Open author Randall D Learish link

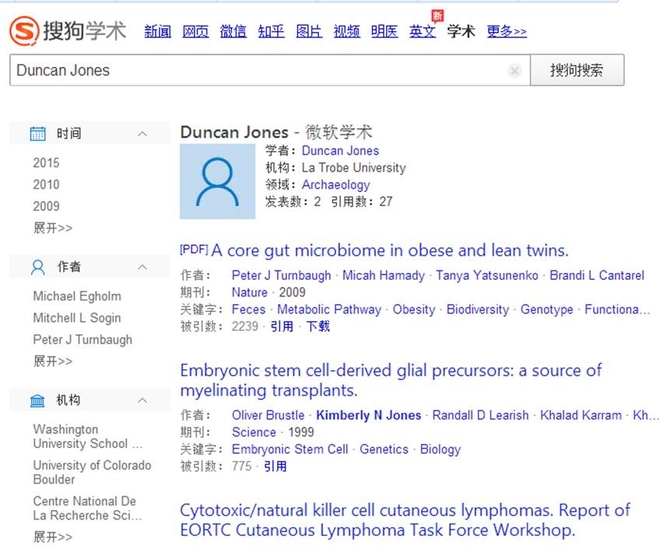(x=480, y=415)
